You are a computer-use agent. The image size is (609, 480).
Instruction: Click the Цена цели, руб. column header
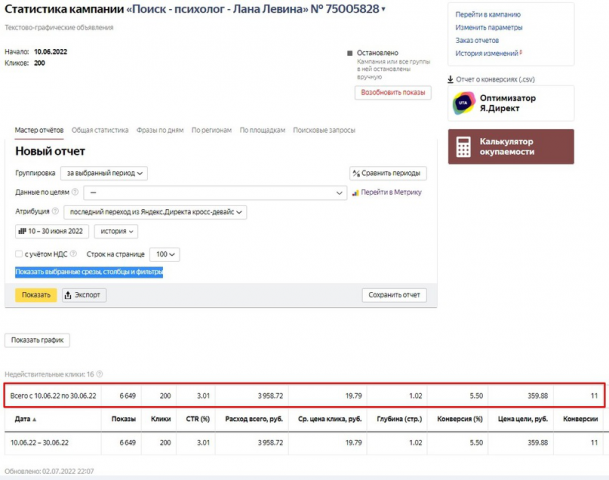[x=523, y=419]
